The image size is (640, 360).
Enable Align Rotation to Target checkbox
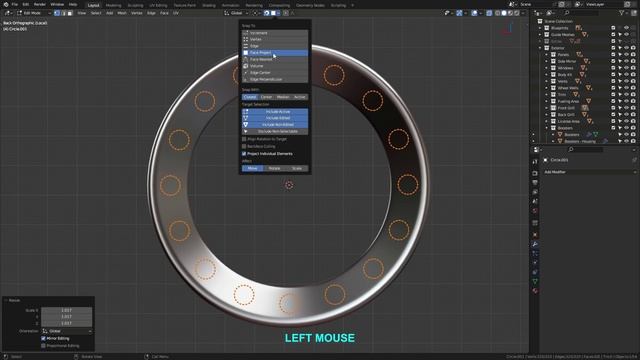[x=244, y=139]
